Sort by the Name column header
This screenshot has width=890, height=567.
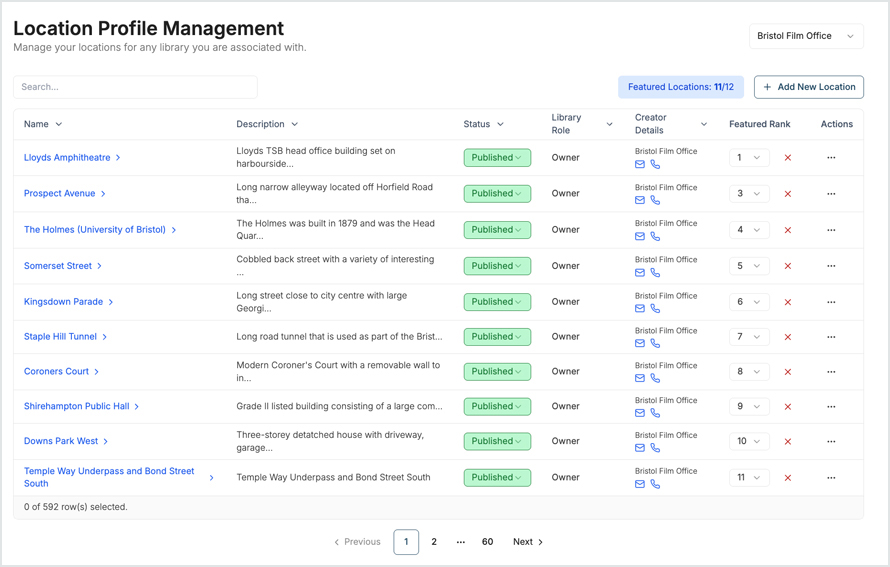tap(43, 124)
